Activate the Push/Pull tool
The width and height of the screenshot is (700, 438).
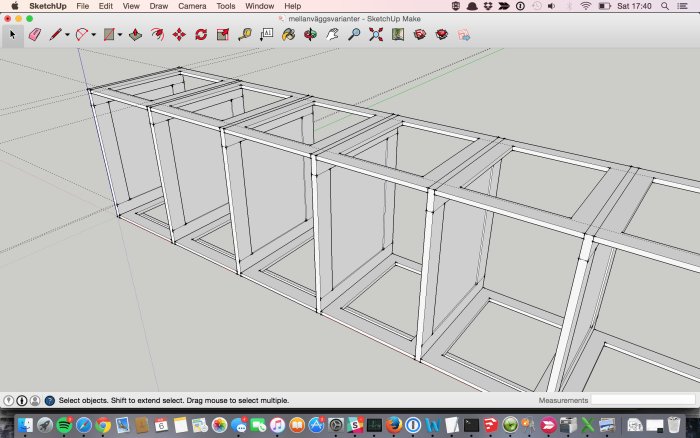(135, 34)
